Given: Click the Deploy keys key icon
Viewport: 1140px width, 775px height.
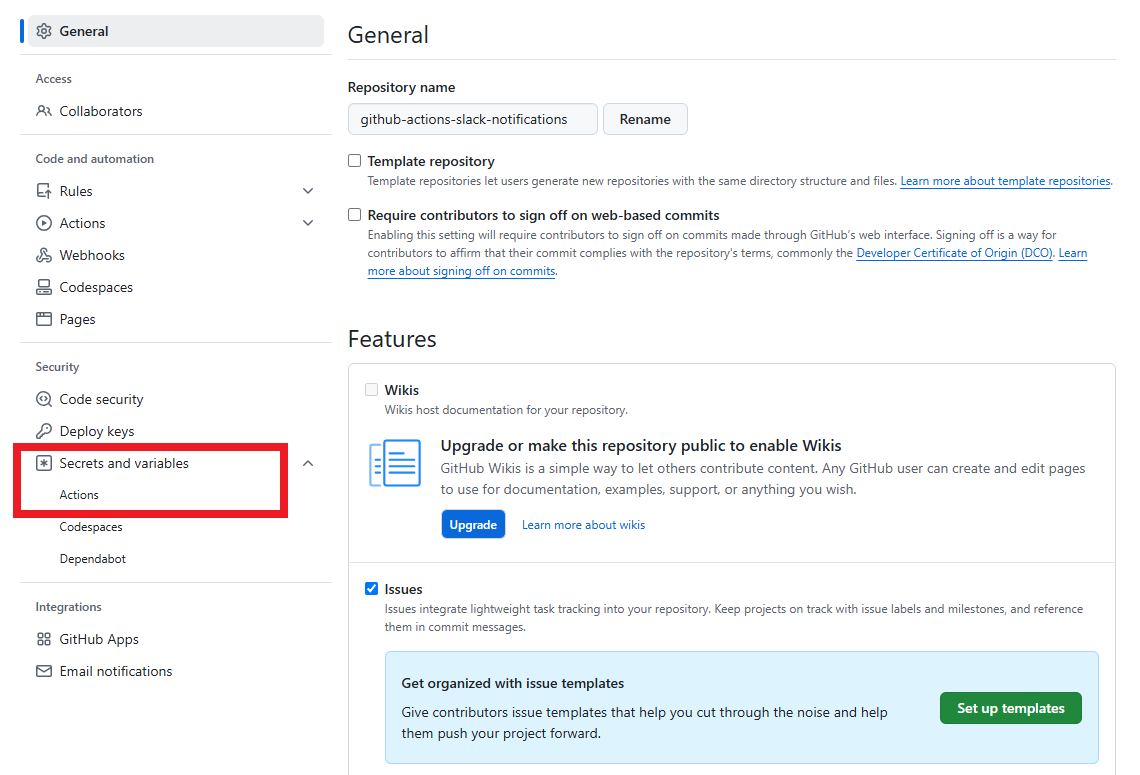Looking at the screenshot, I should click(44, 431).
